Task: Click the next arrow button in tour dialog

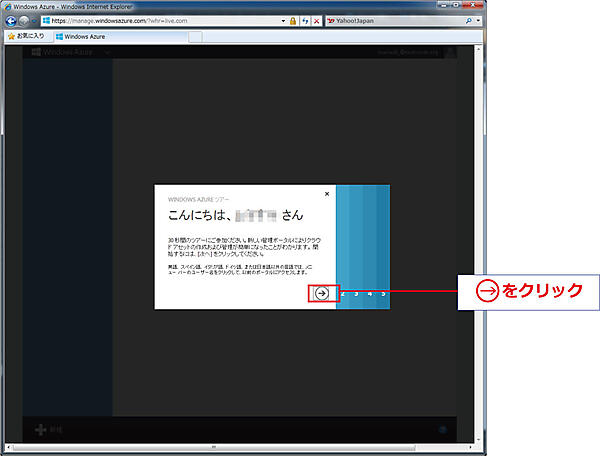Action: [x=322, y=293]
